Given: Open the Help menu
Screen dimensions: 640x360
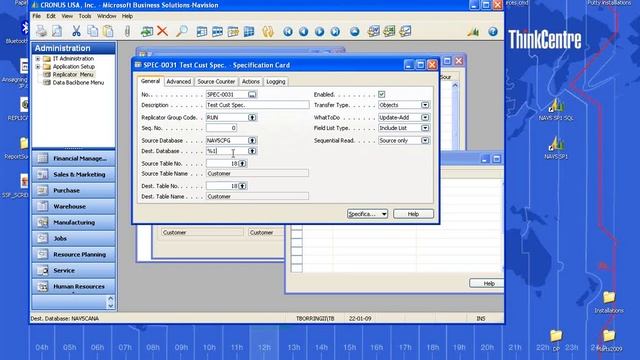Looking at the screenshot, I should tap(127, 16).
